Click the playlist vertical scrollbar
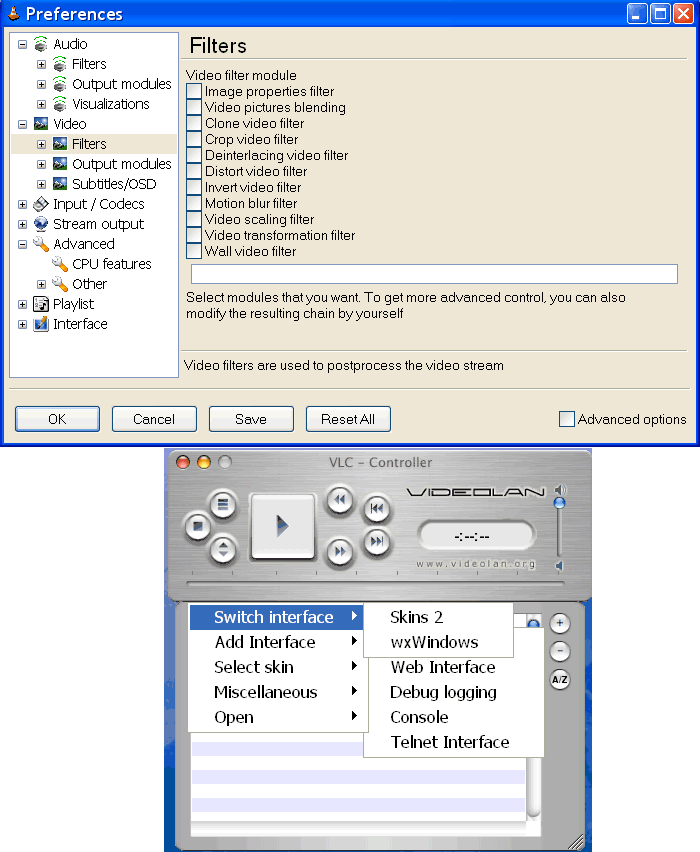The image size is (700, 852). (534, 788)
